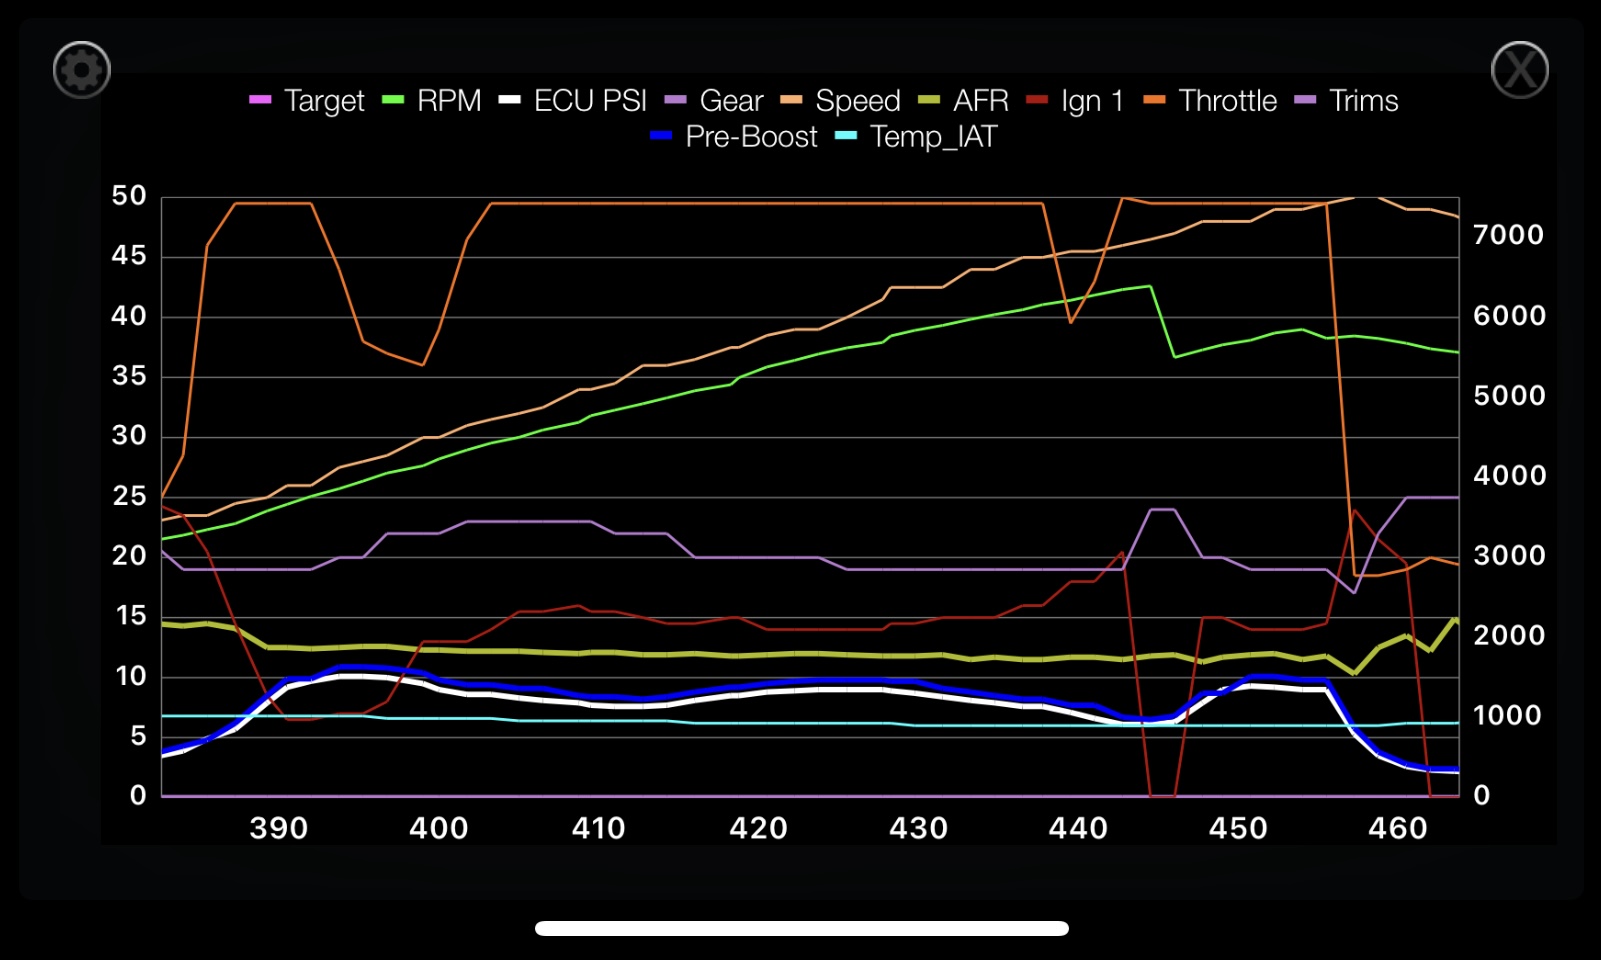Click the cyan Temp_IAT color swatch
The image size is (1601, 960).
coord(846,136)
